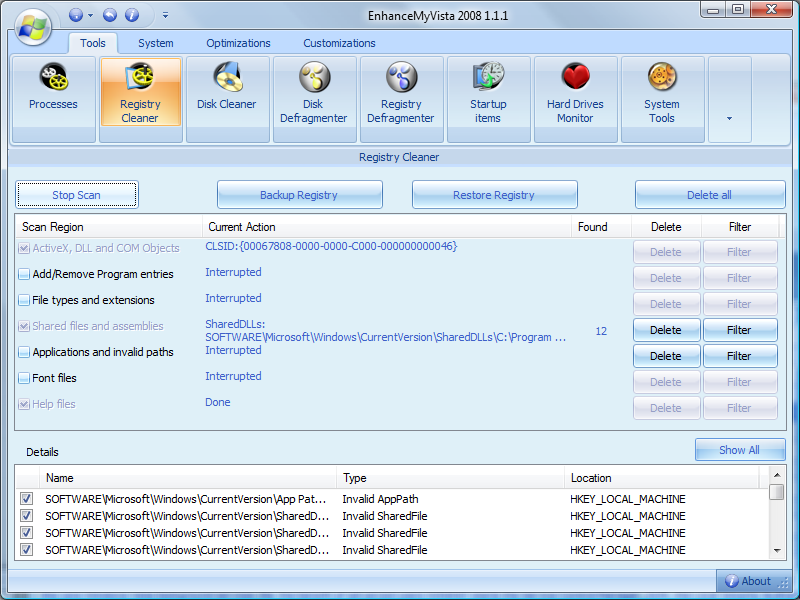The width and height of the screenshot is (800, 600).
Task: Filter Shared files and assemblies results
Action: point(740,330)
